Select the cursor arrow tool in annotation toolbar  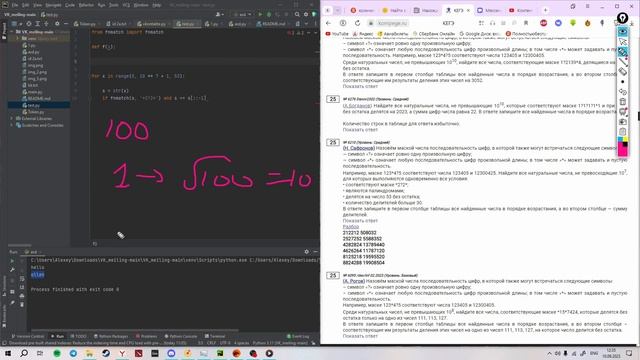pos(622,42)
